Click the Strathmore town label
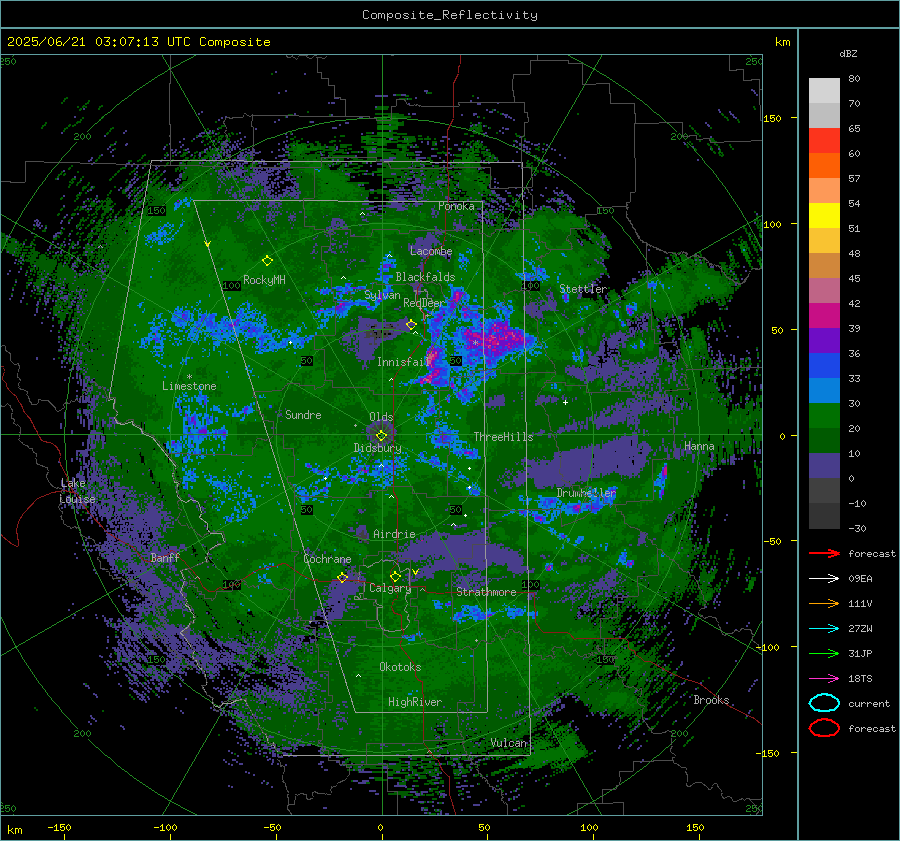 pyautogui.click(x=486, y=592)
